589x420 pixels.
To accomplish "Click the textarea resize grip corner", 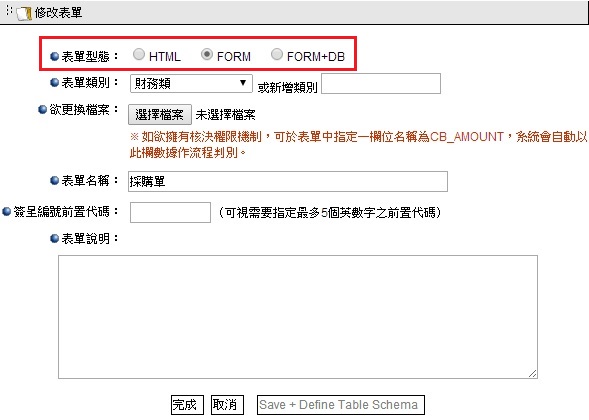I will (532, 373).
